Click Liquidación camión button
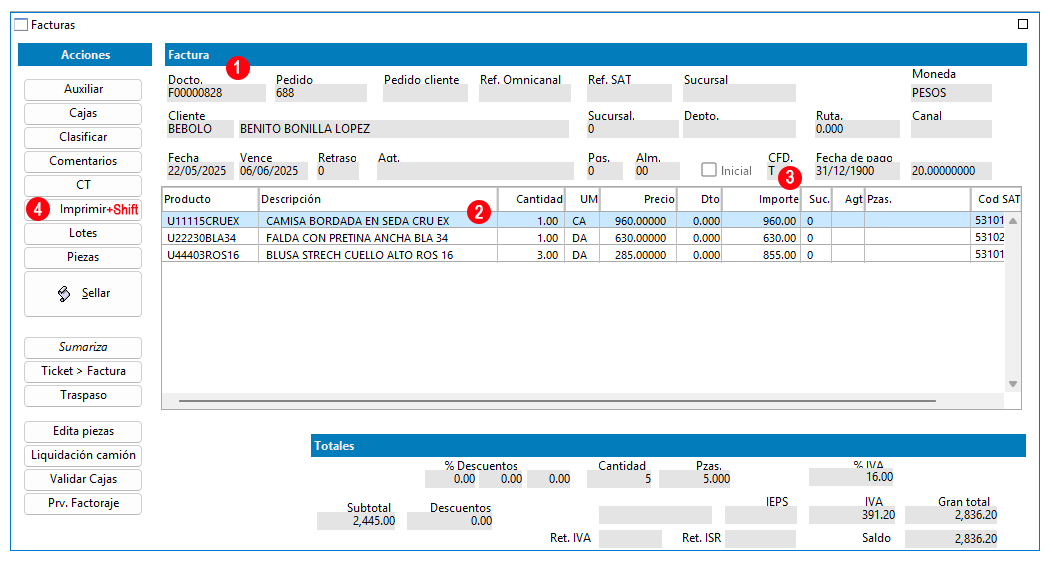The height and width of the screenshot is (561, 1053). point(83,456)
